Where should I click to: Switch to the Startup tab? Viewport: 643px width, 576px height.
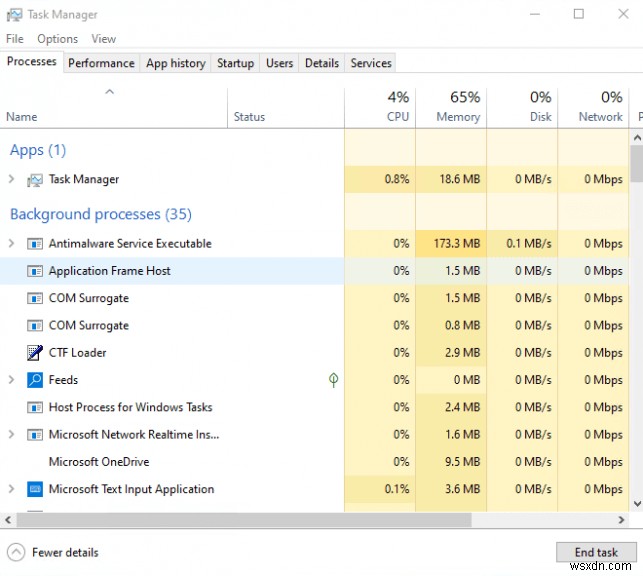click(x=235, y=63)
